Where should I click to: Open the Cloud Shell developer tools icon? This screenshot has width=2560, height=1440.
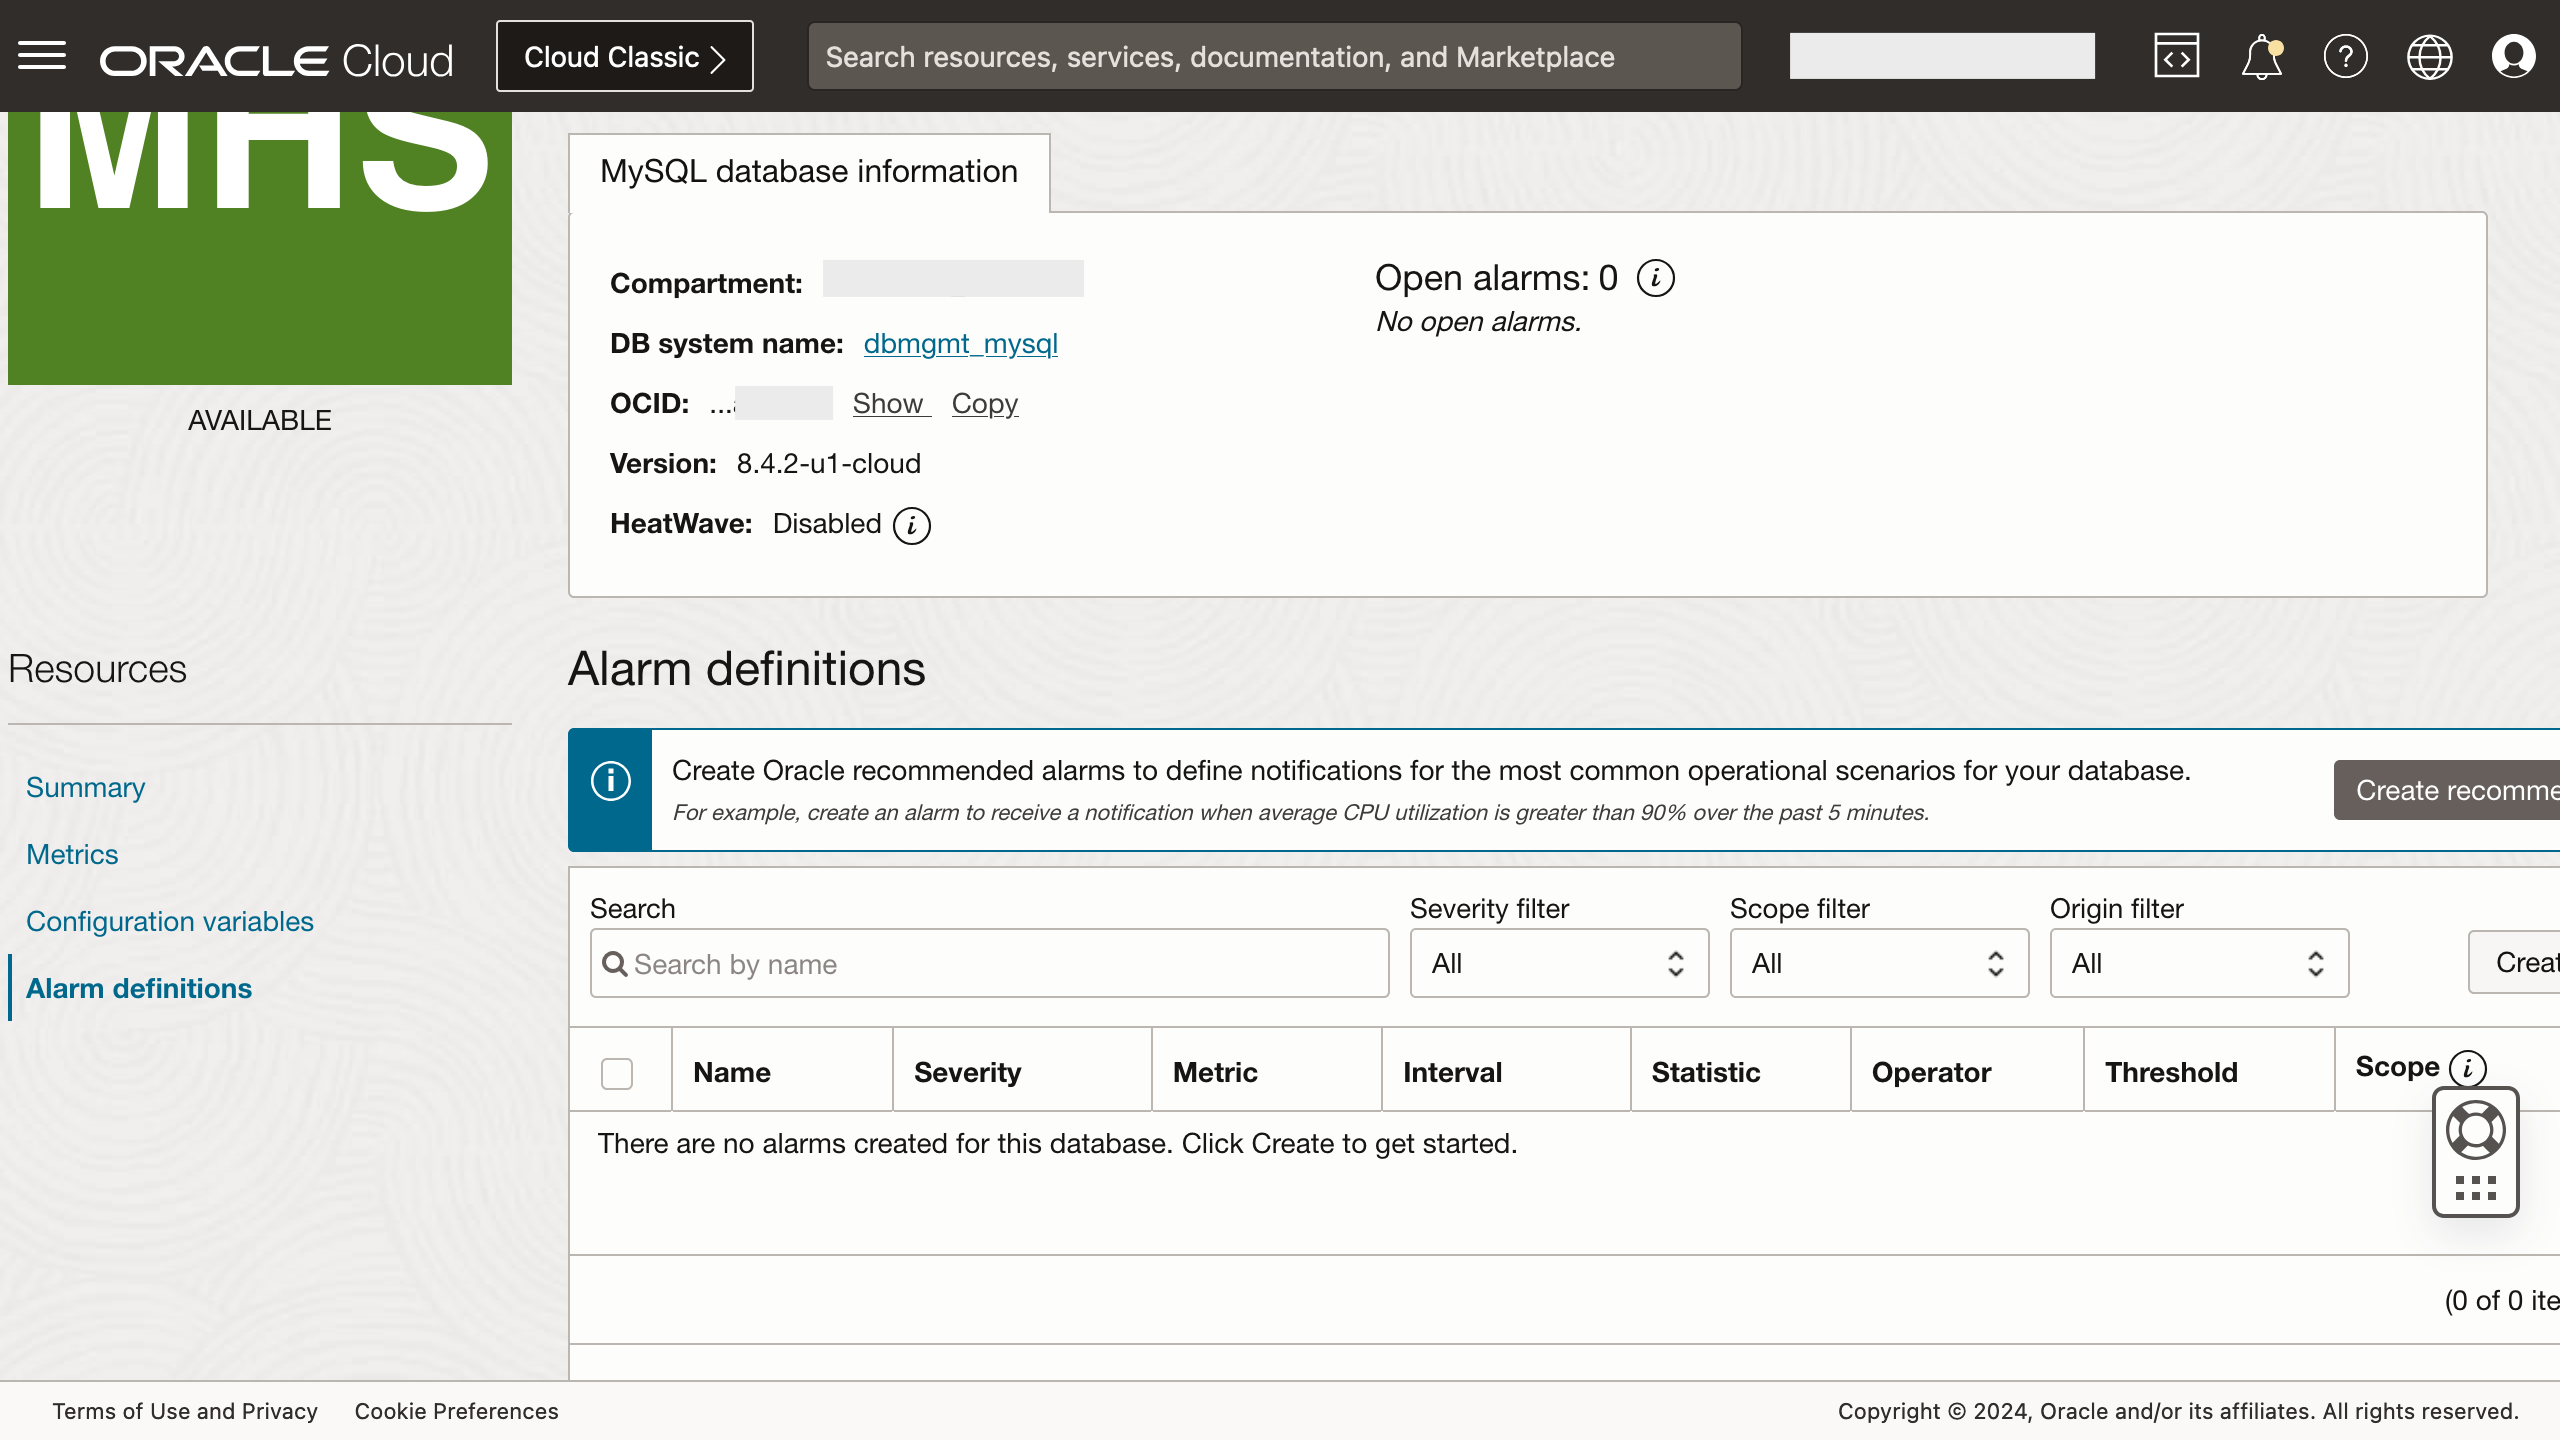click(2176, 56)
